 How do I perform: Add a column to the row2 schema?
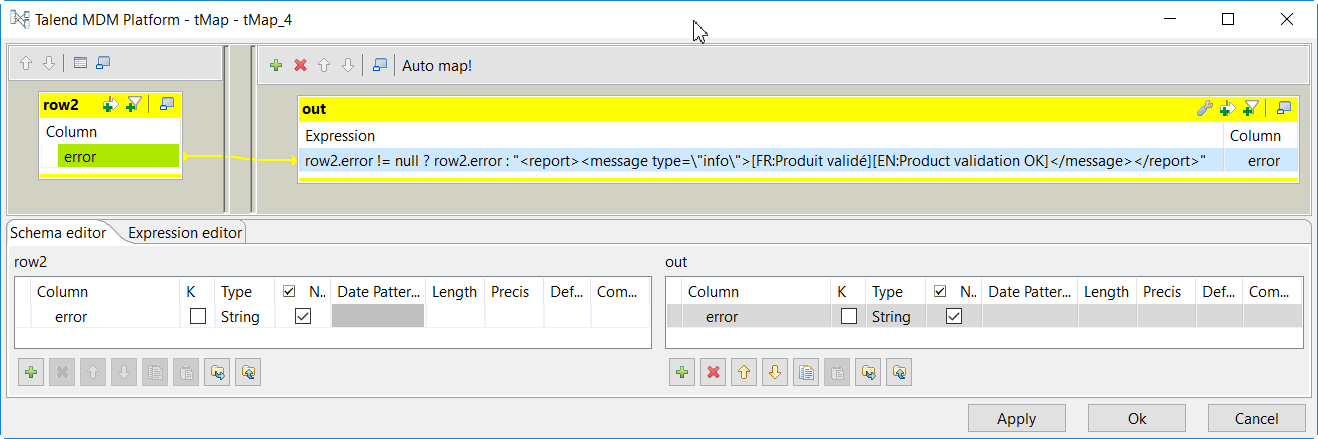(31, 372)
